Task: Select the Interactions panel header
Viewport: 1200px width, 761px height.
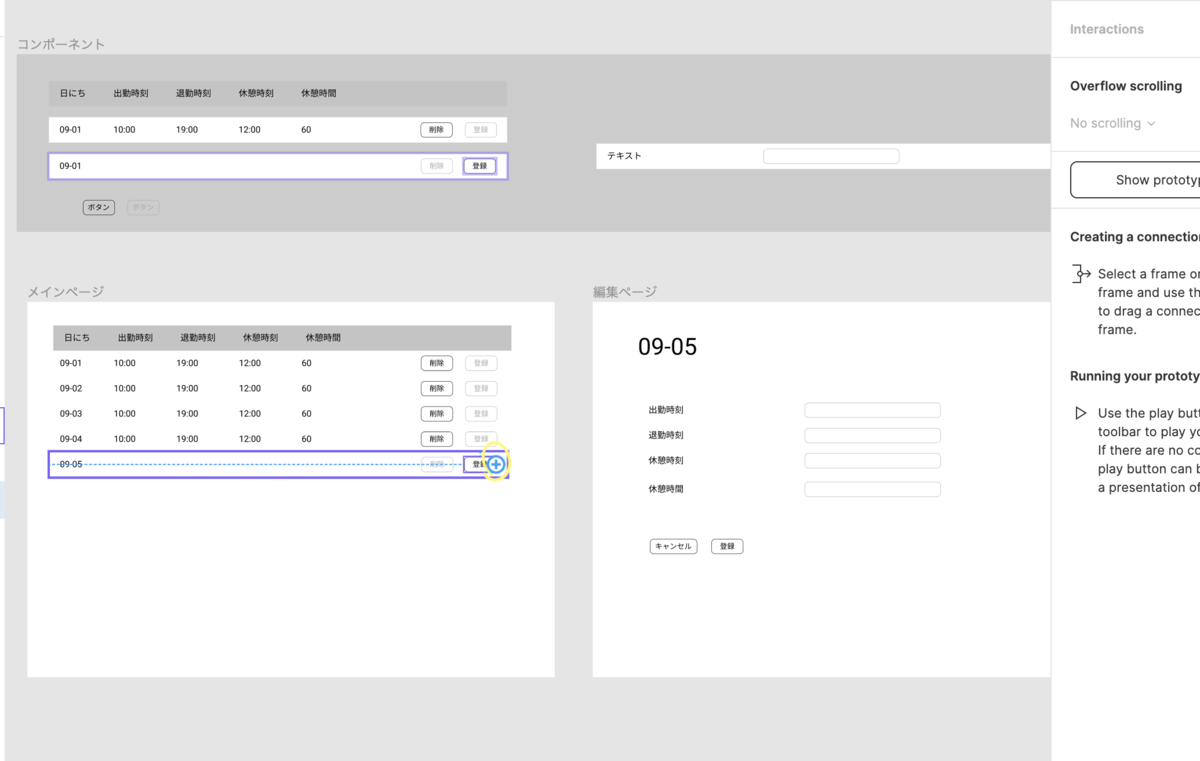Action: [1107, 29]
